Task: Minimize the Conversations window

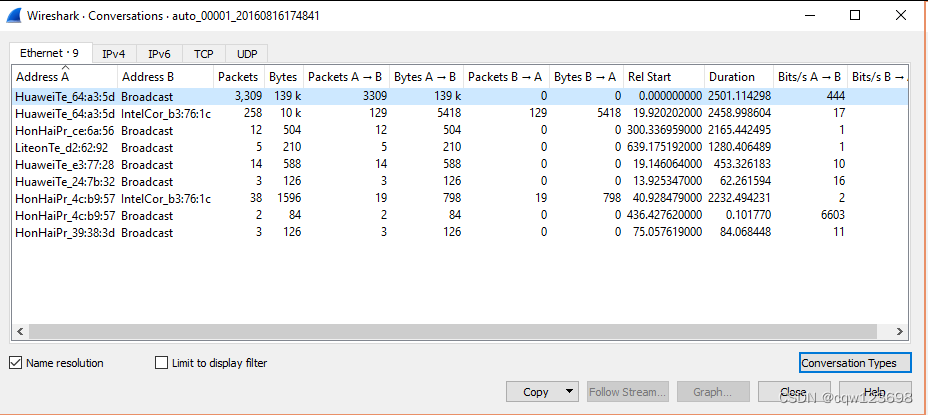Action: click(x=809, y=15)
